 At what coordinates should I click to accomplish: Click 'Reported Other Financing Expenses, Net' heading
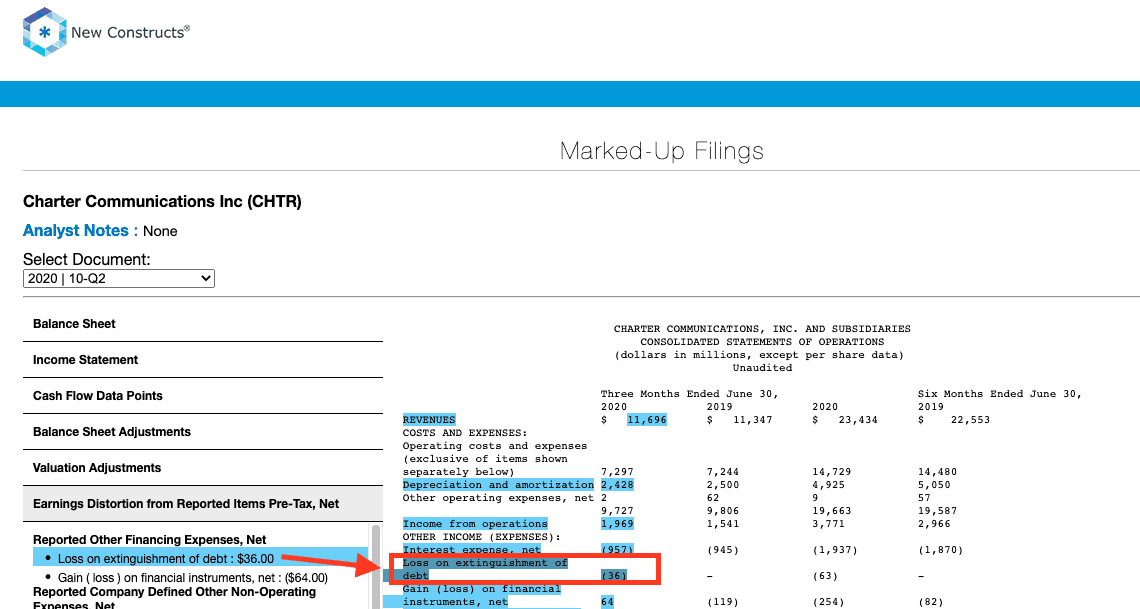tap(149, 540)
